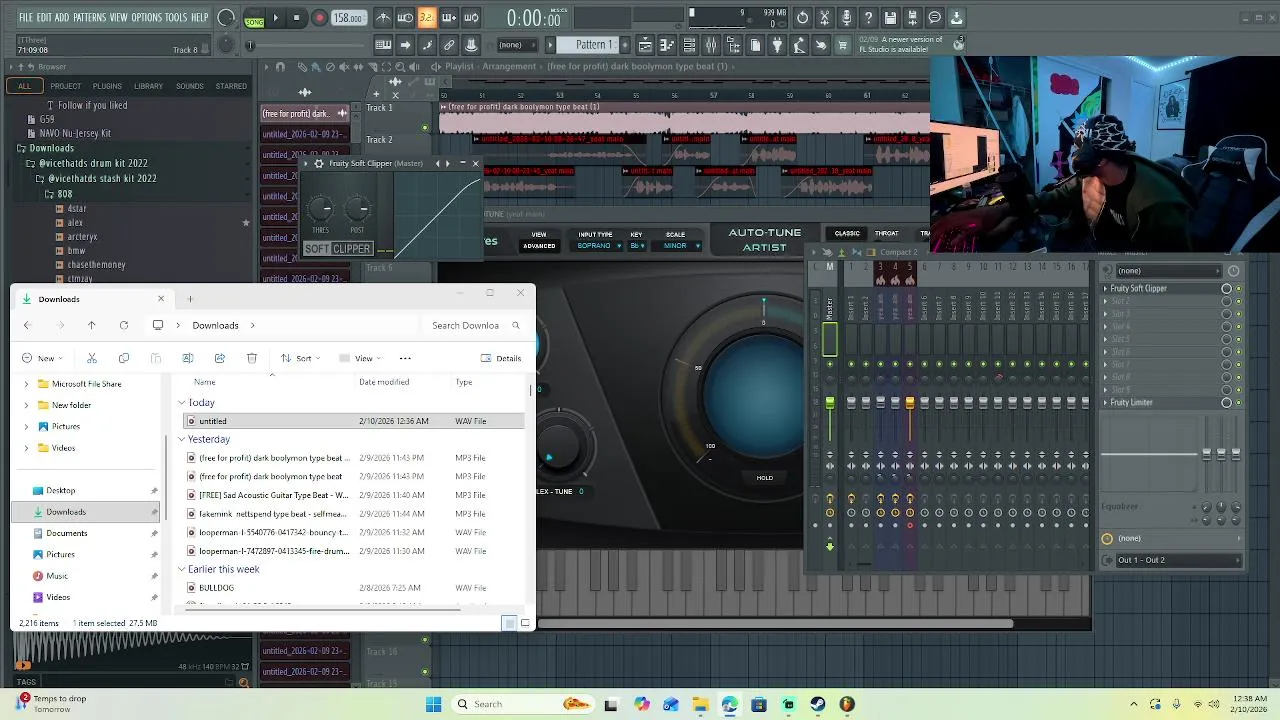Open the Windows Start menu

point(433,704)
